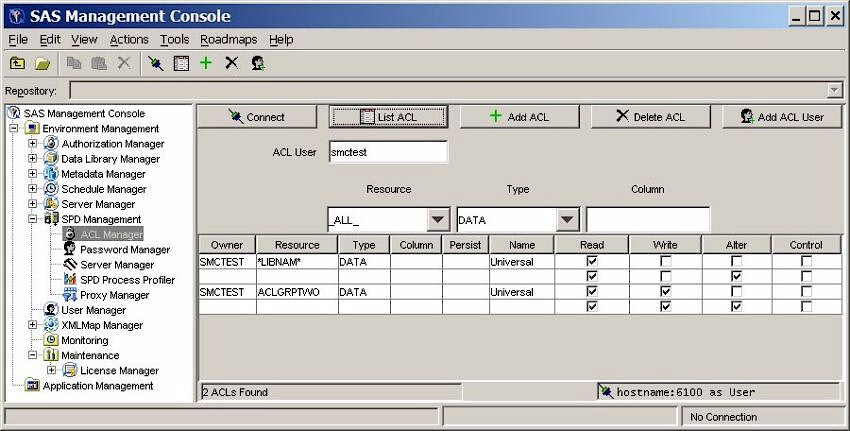The width and height of the screenshot is (850, 431).
Task: Click the ACLGRPTWO resource cell
Action: (297, 292)
